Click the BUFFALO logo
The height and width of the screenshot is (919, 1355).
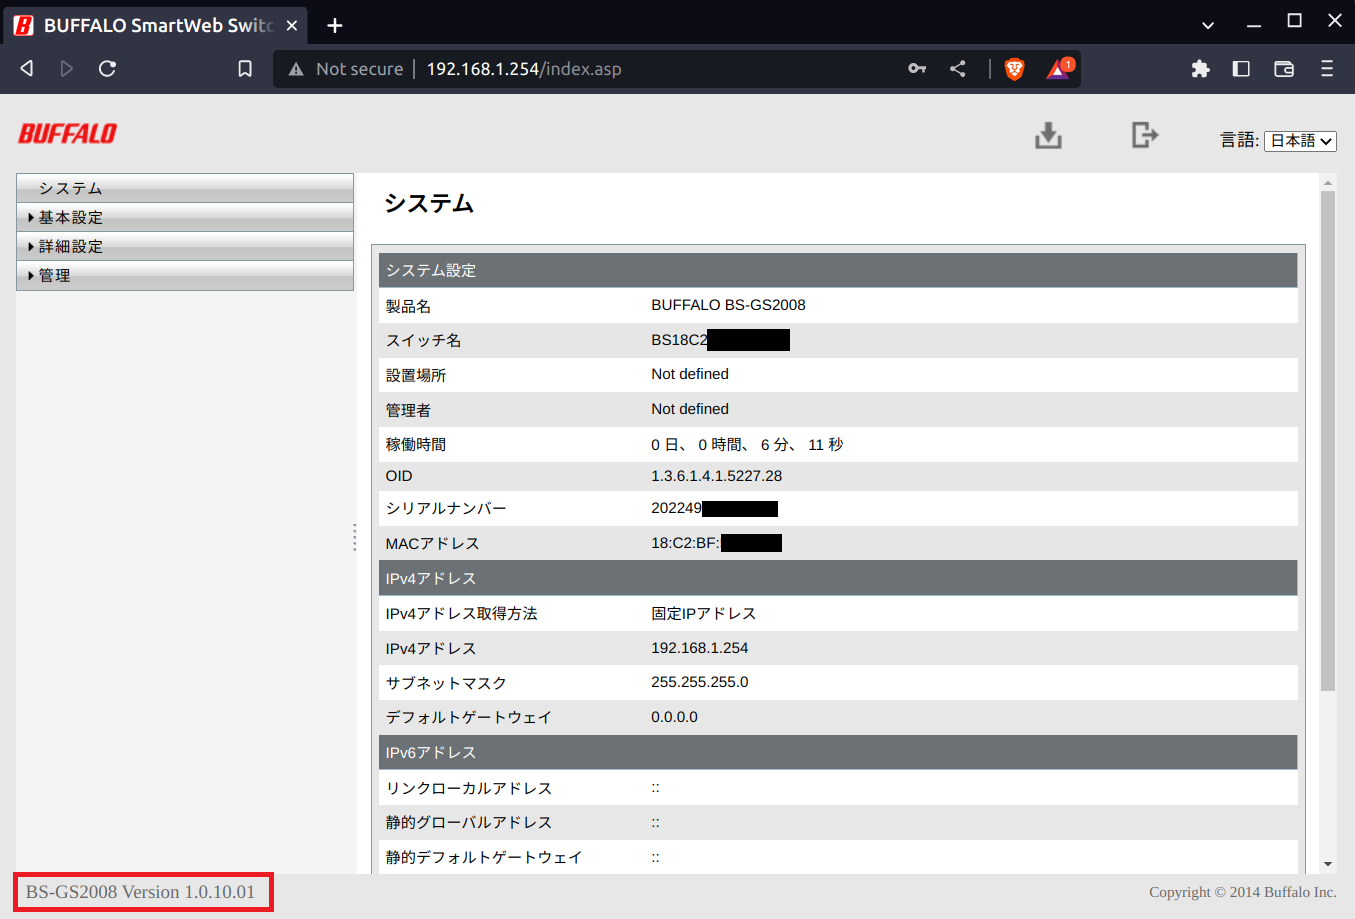[68, 134]
